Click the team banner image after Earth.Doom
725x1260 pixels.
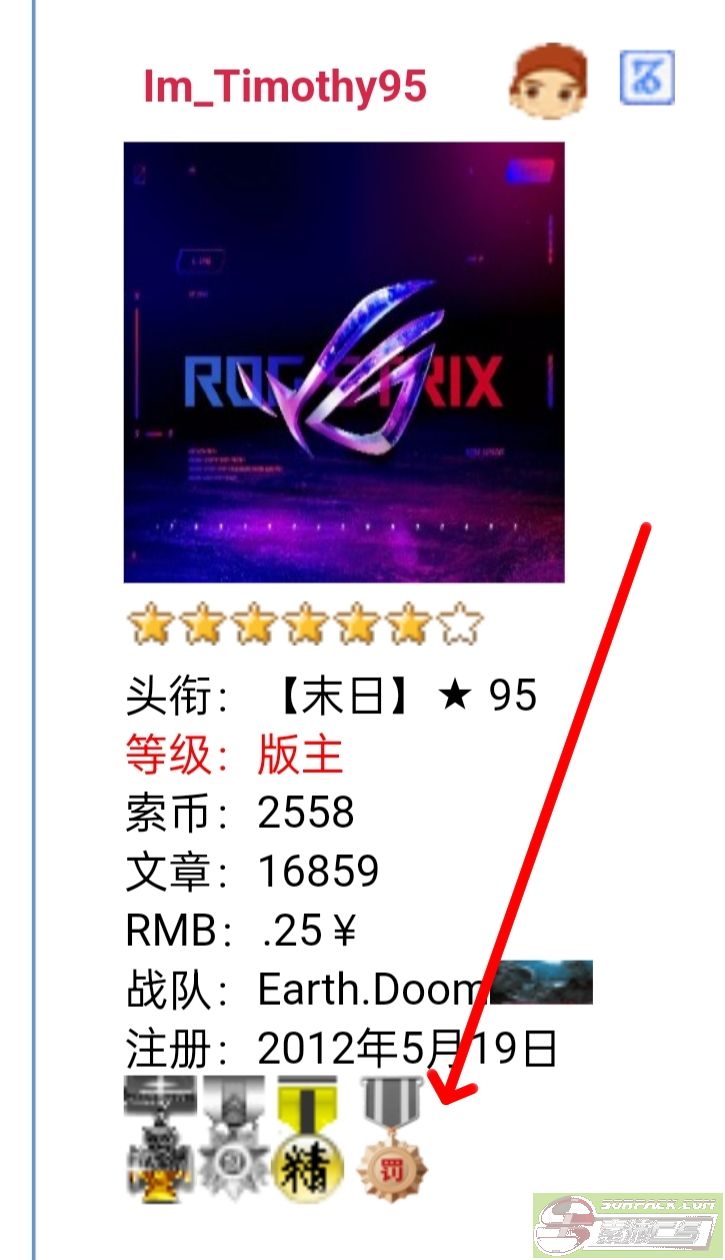coord(540,982)
